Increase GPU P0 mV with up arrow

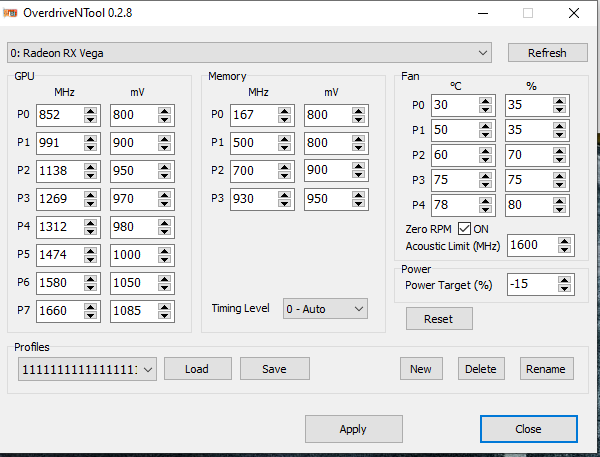coord(165,111)
